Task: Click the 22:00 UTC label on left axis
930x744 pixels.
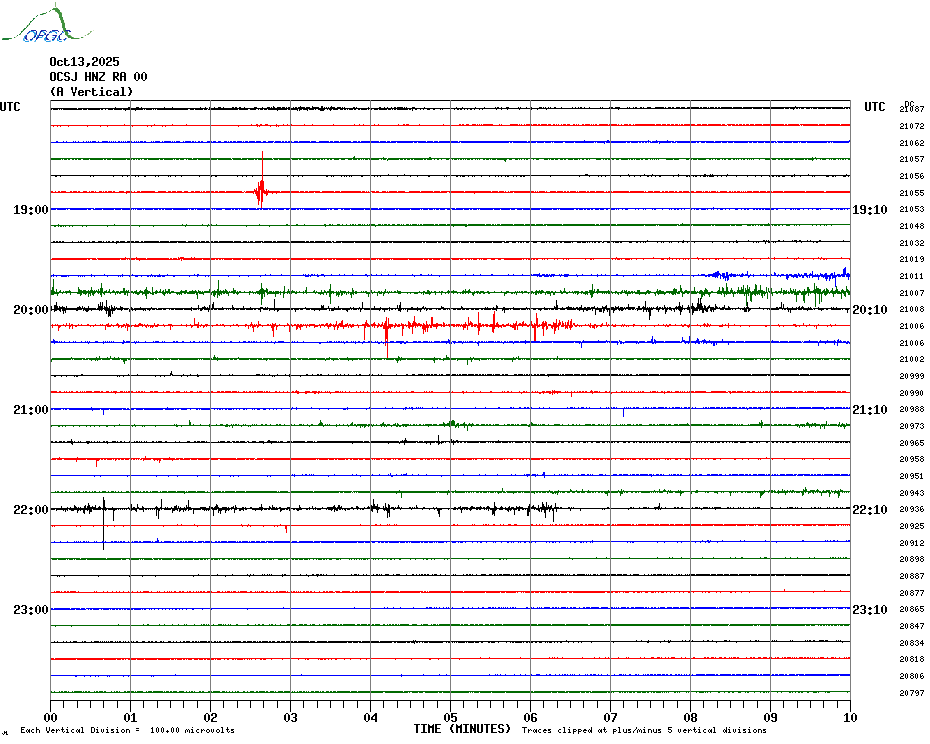Action: coord(30,510)
